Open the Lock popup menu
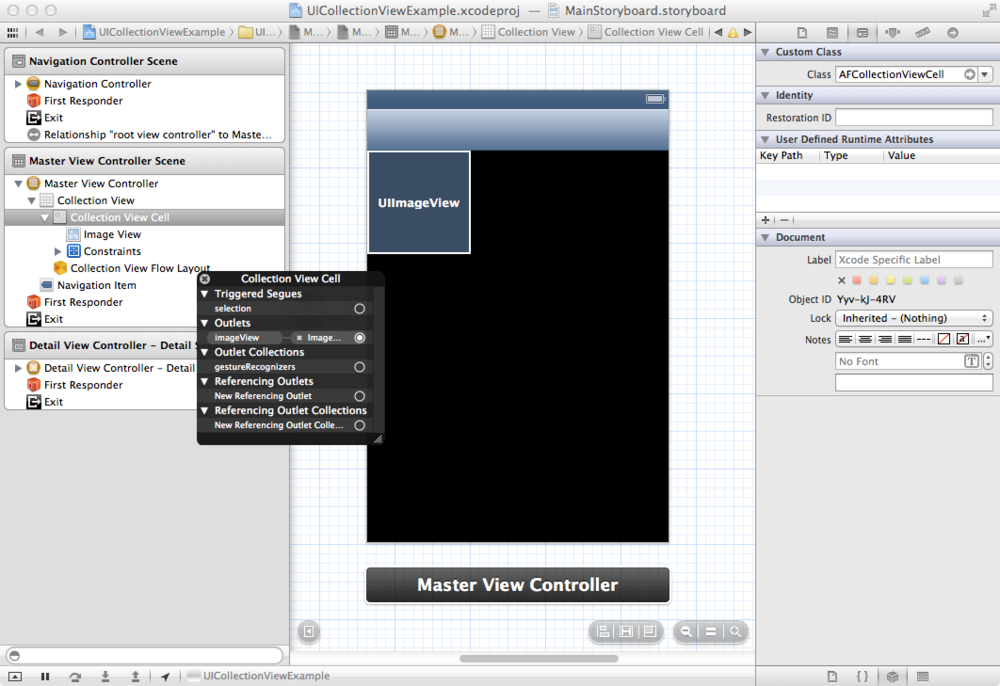This screenshot has height=686, width=1000. tap(914, 318)
